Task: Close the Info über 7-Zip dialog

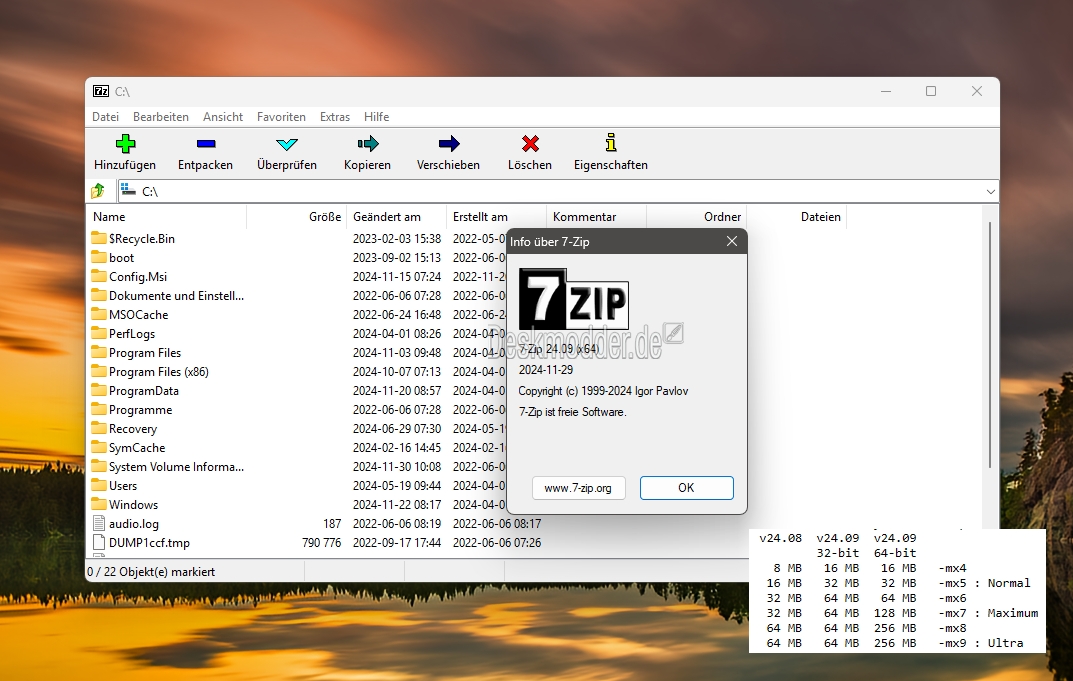Action: tap(732, 241)
